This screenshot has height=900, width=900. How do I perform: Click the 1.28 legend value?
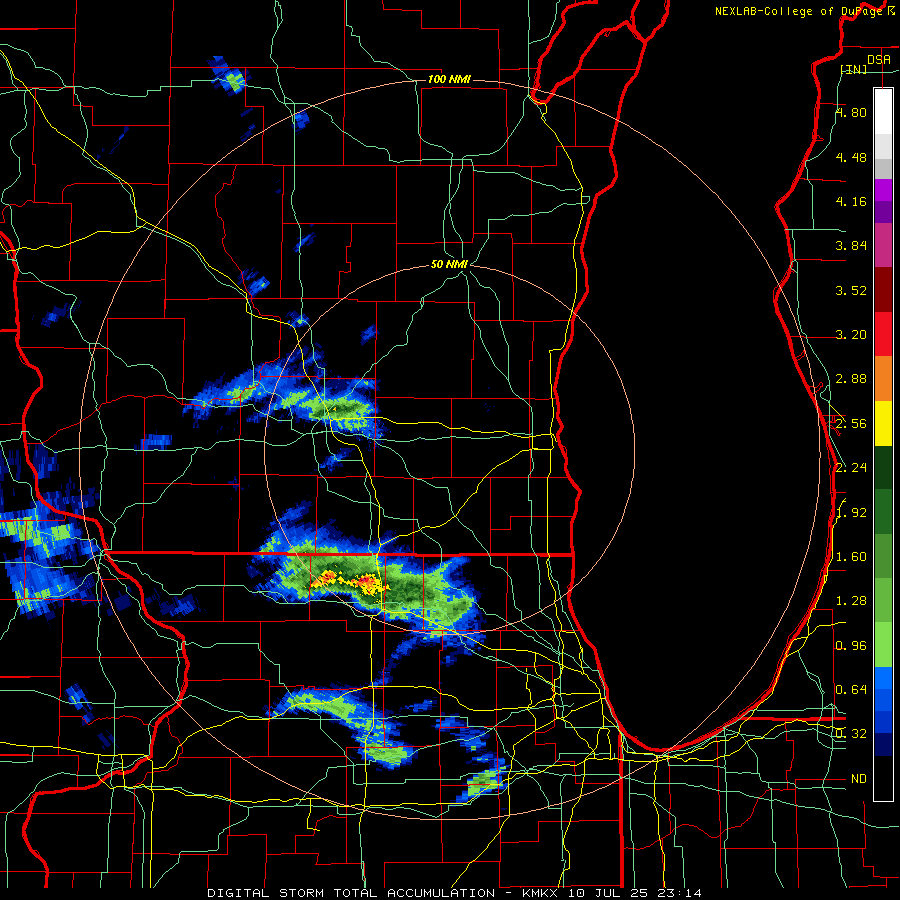(x=851, y=601)
